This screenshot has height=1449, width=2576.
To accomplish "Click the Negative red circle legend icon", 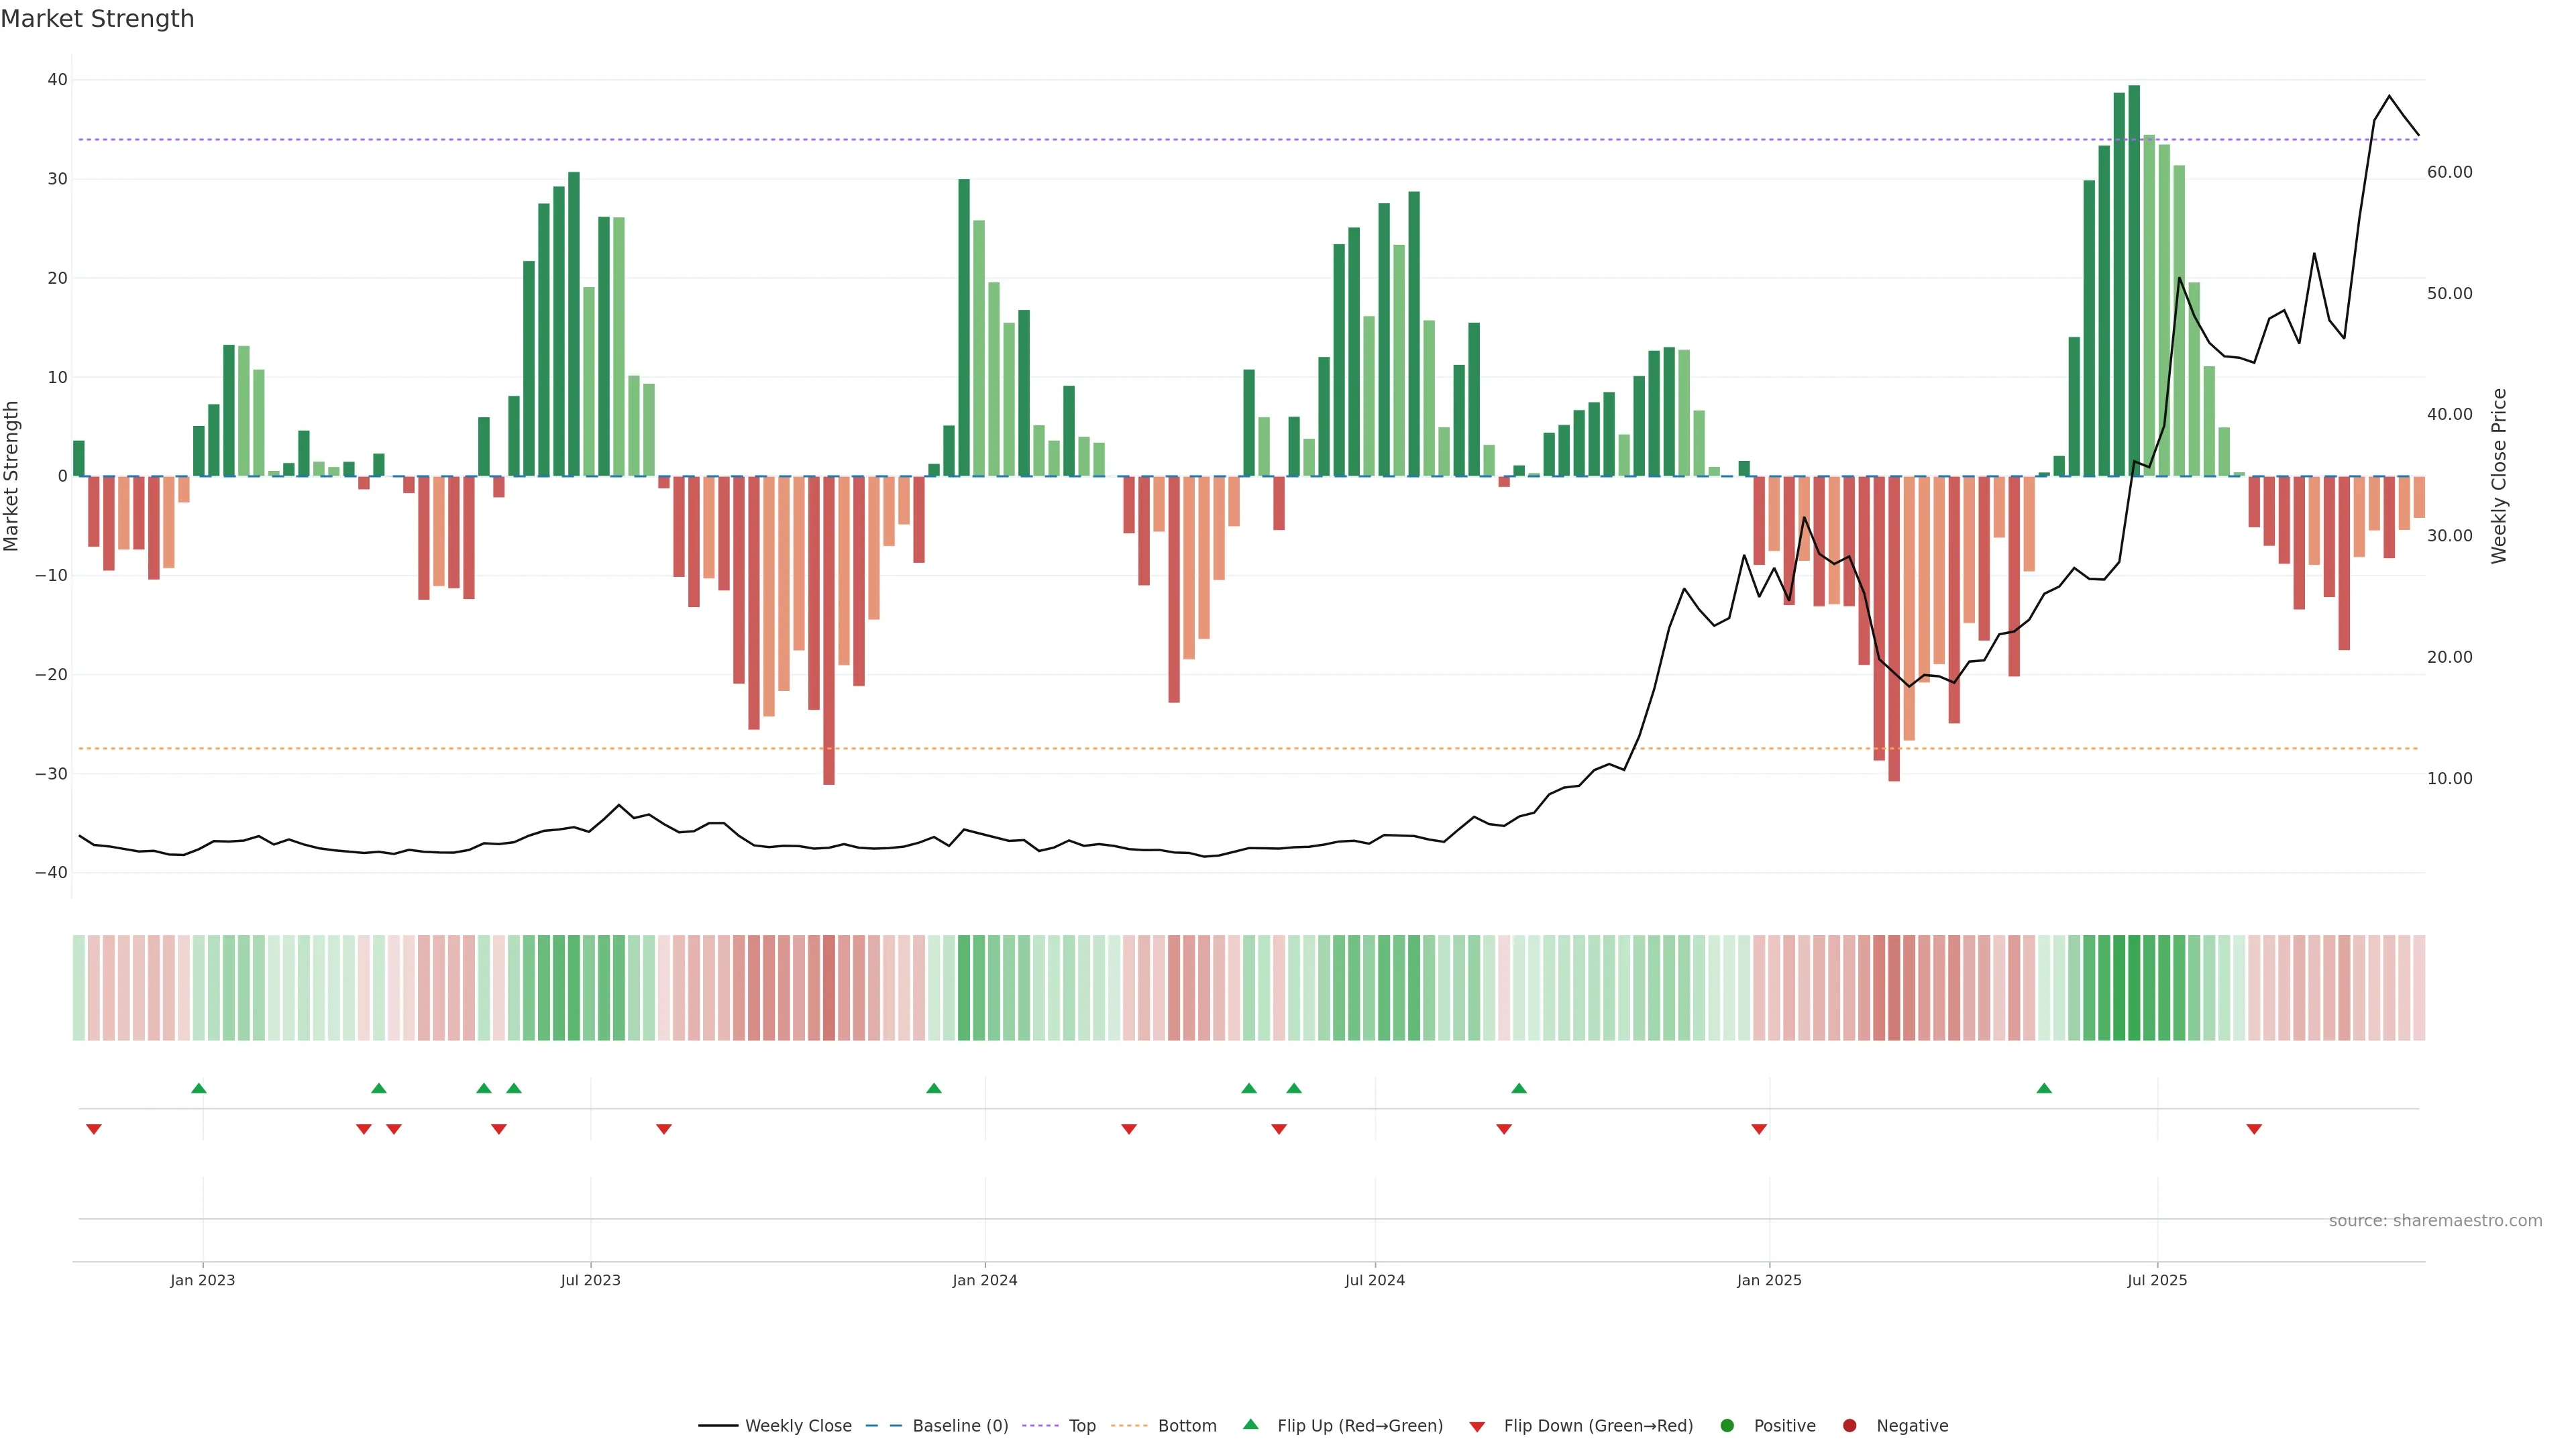I will click(1849, 1425).
